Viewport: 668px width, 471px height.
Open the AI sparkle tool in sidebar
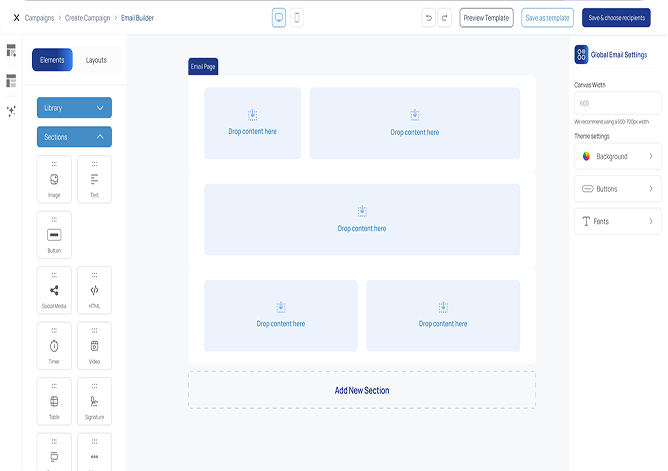coord(12,111)
